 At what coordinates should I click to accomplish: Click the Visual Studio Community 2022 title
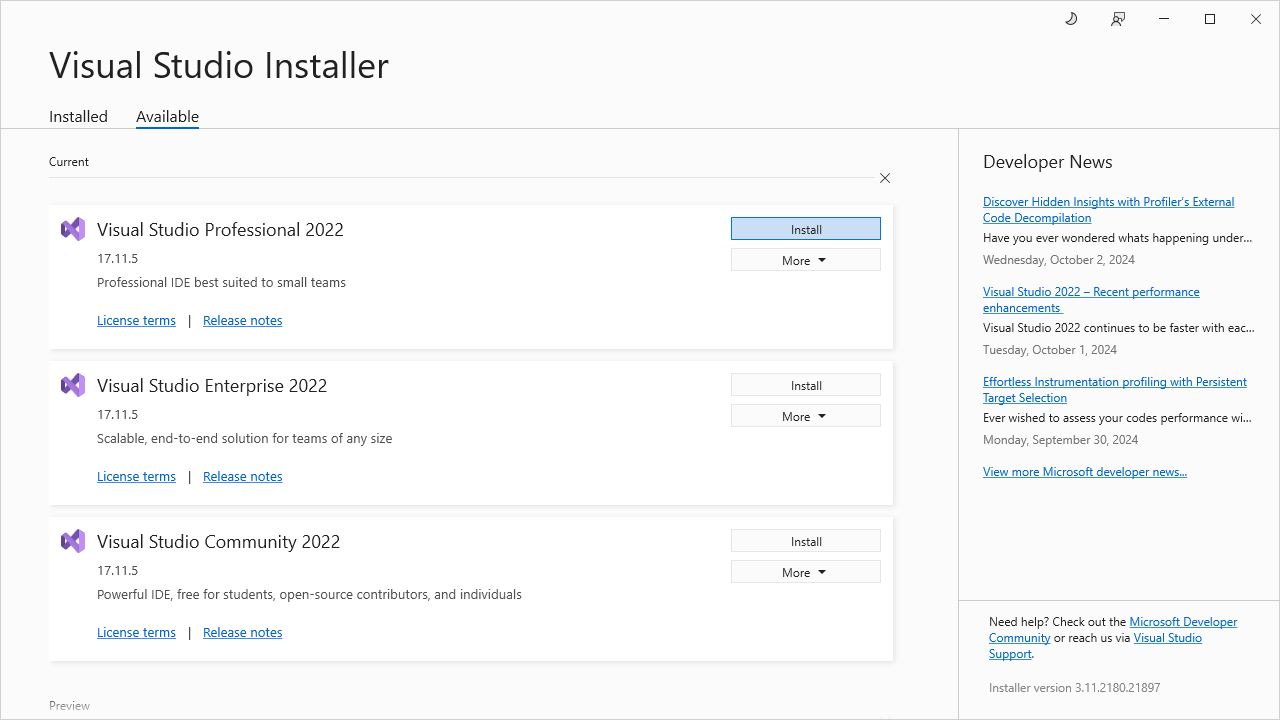(x=218, y=541)
